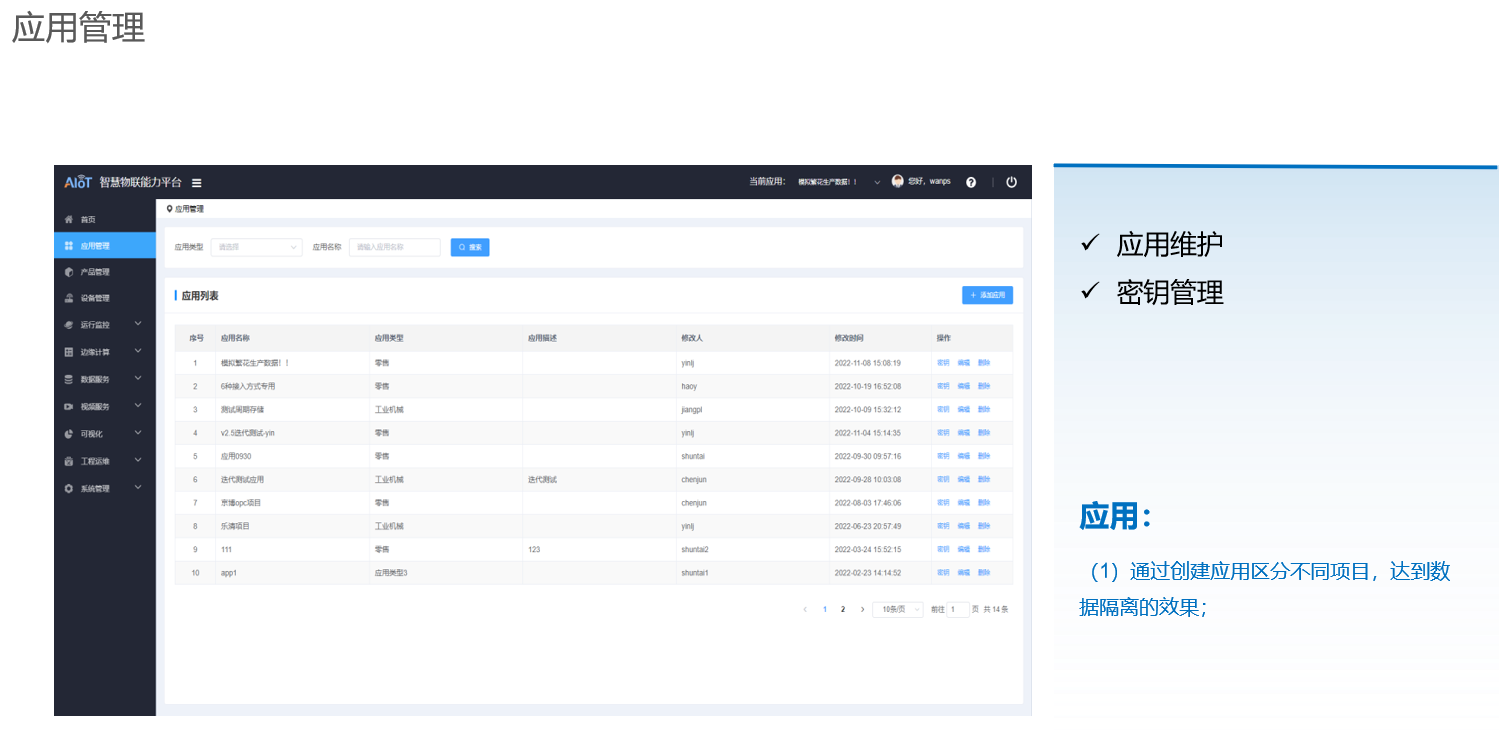Open the 数据服务 sidebar menu item
The image size is (1500, 736).
[95, 380]
